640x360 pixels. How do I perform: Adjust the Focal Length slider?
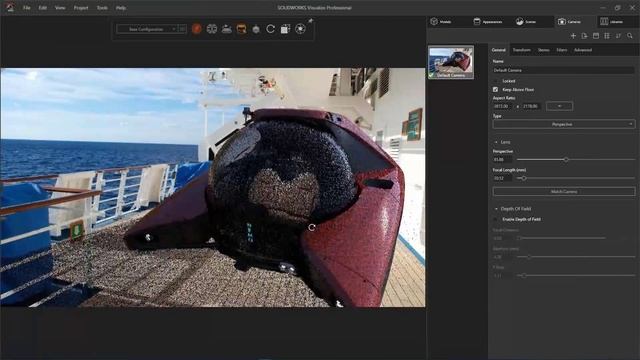coord(524,178)
